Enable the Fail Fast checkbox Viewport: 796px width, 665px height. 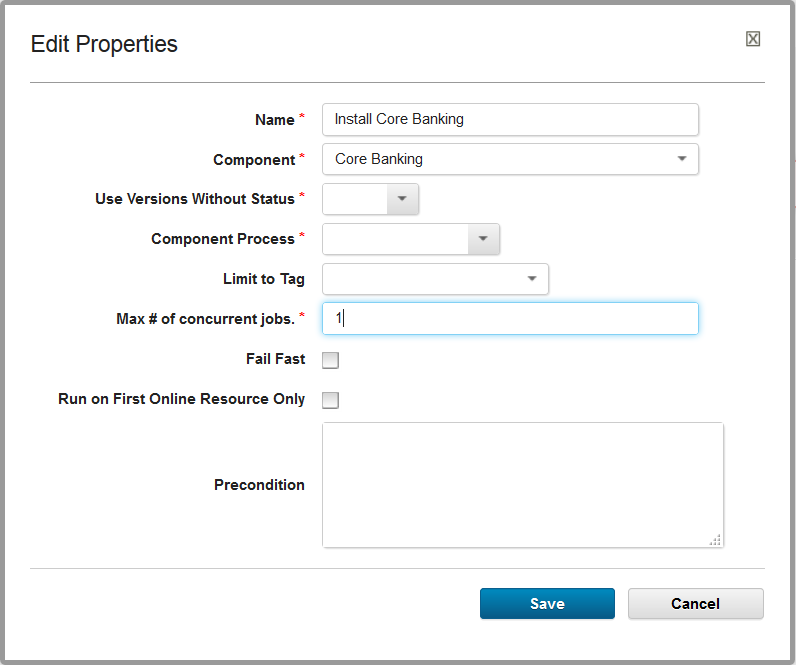[x=331, y=360]
